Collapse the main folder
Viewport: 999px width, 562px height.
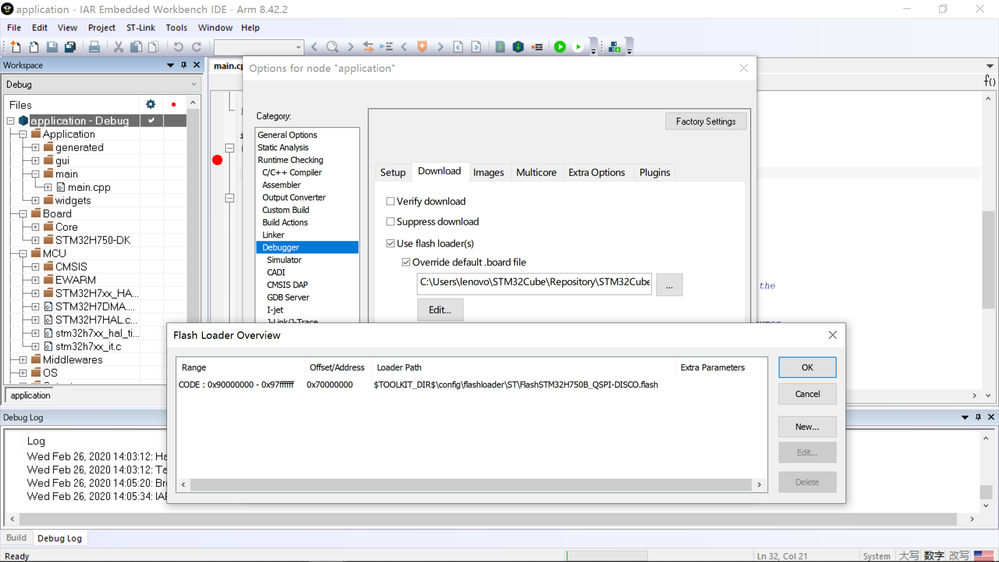coord(36,174)
